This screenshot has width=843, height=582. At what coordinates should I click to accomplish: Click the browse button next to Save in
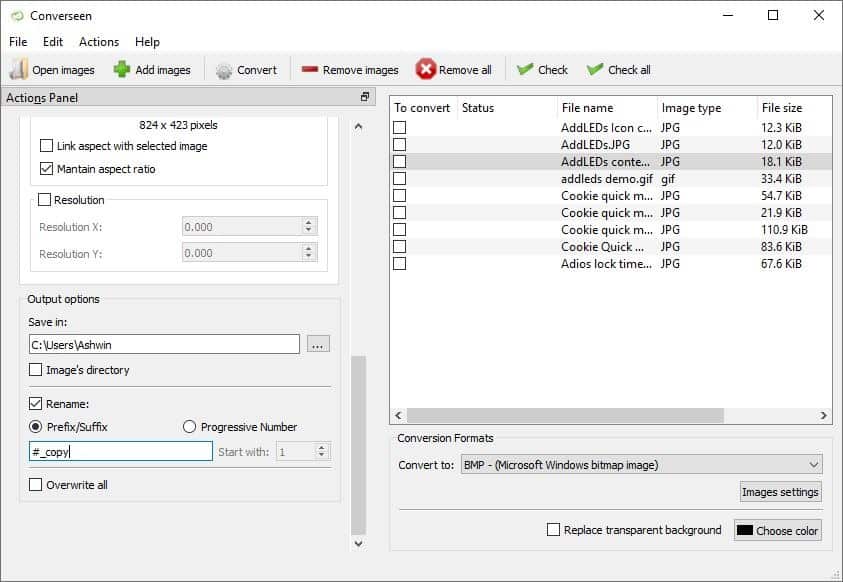318,345
